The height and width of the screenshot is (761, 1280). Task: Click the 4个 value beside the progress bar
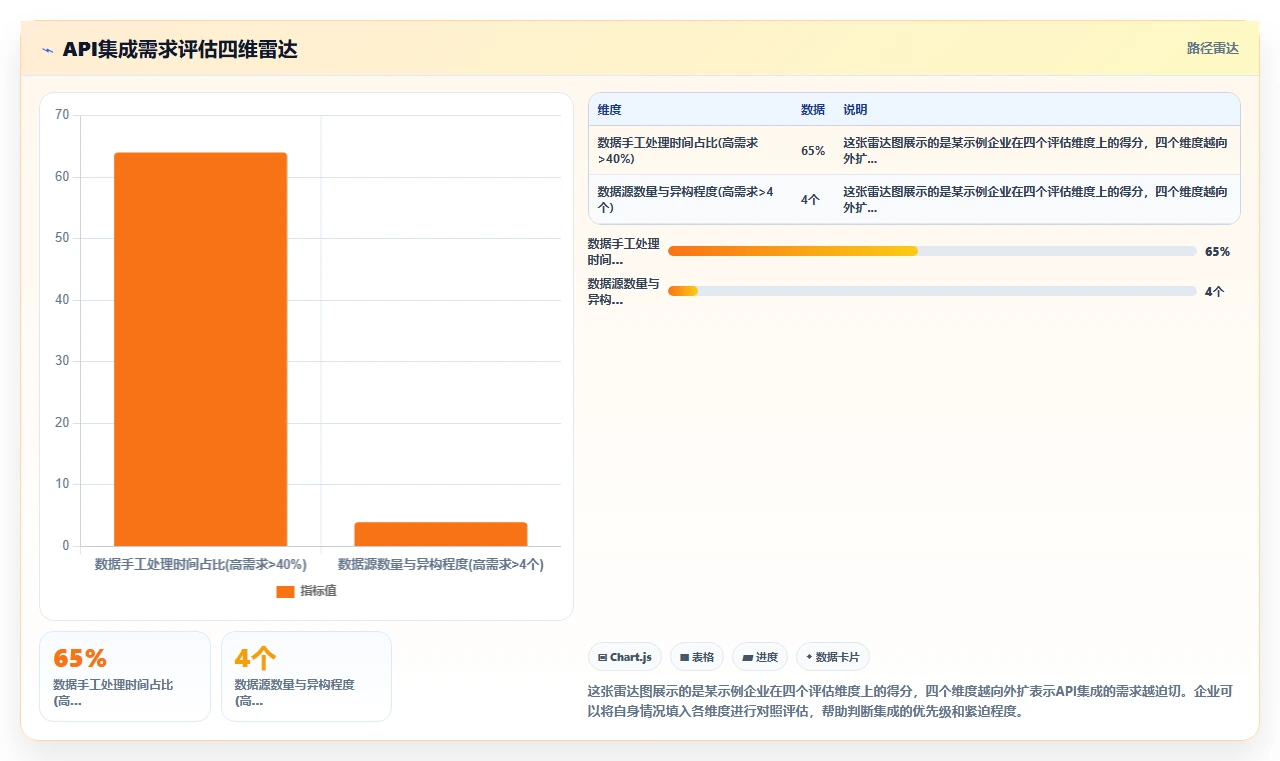[1214, 292]
